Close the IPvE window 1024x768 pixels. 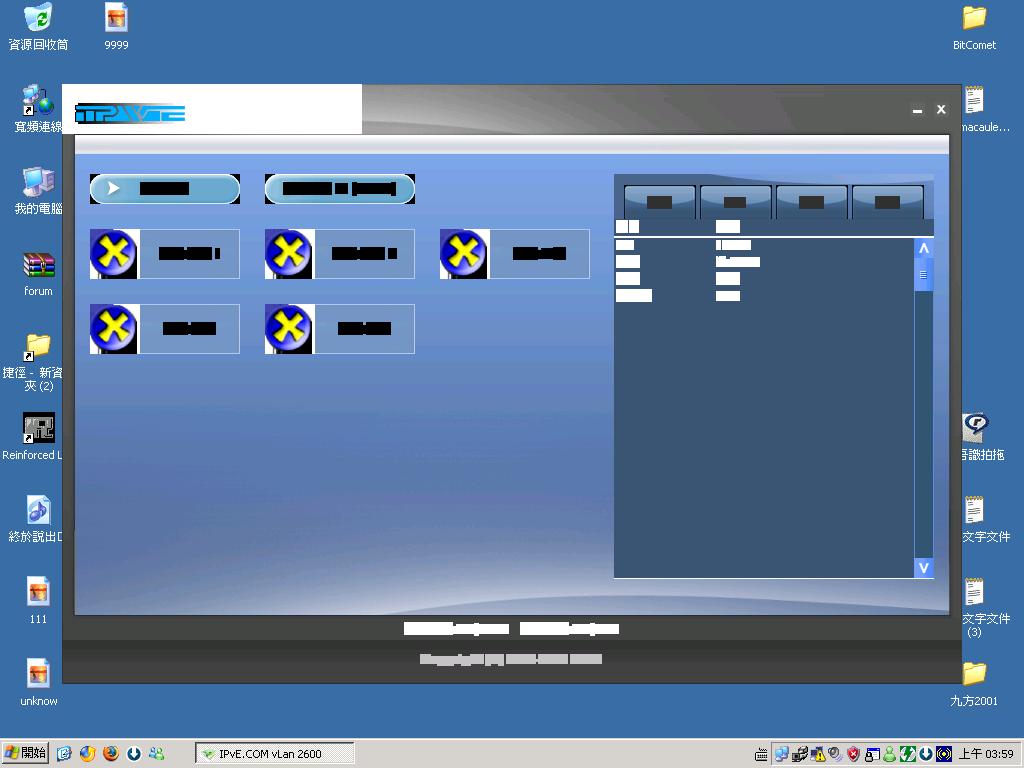click(x=941, y=110)
